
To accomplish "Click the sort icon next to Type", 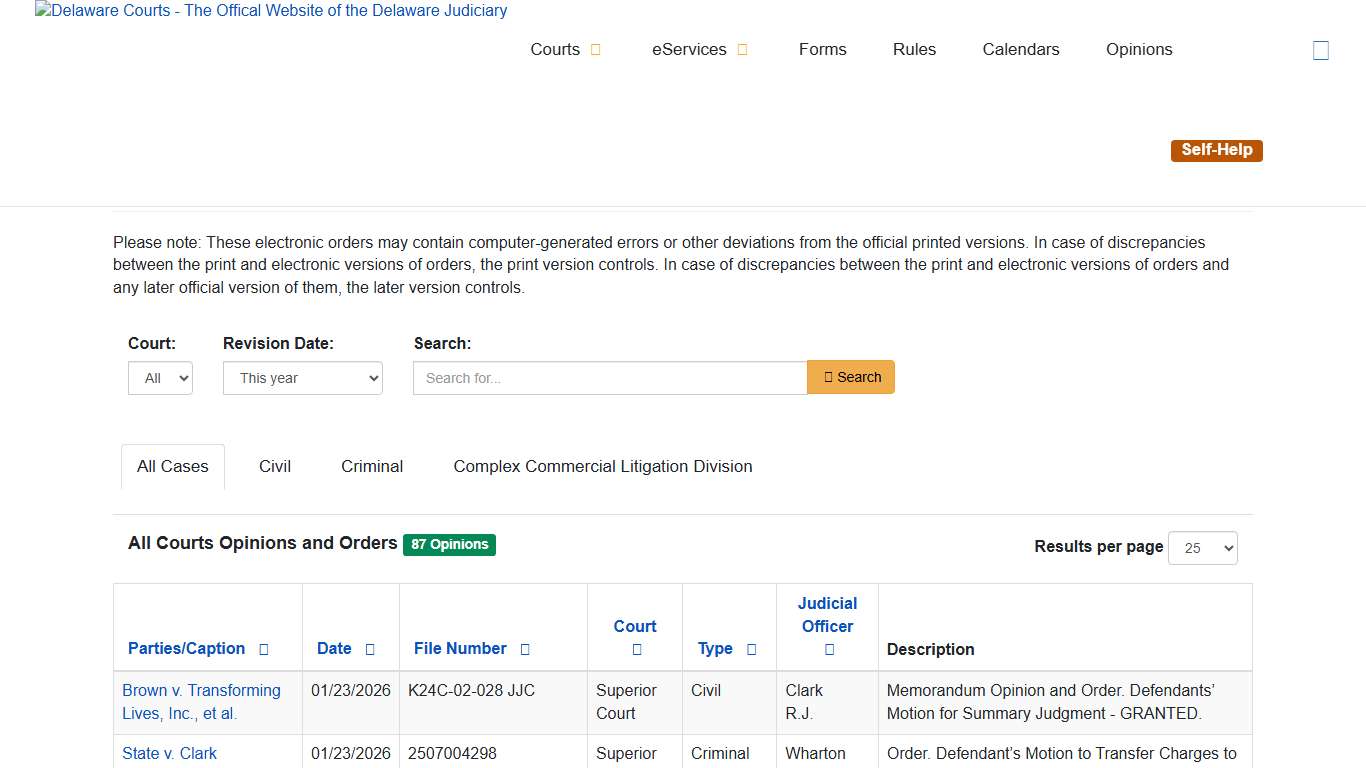I will click(752, 649).
